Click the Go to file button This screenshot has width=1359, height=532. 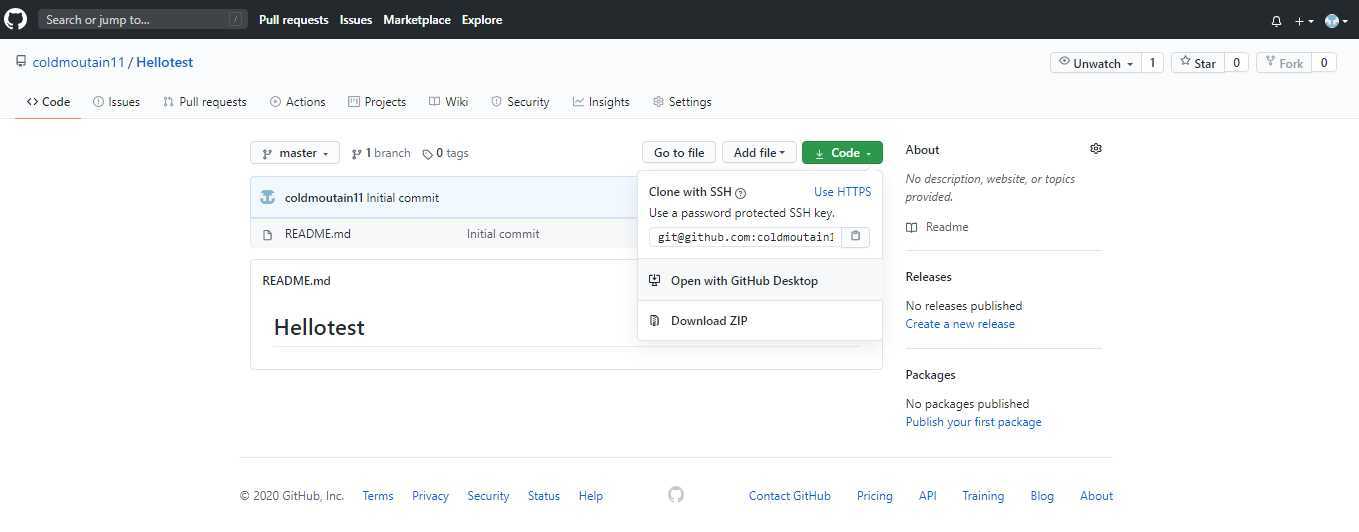pyautogui.click(x=679, y=153)
